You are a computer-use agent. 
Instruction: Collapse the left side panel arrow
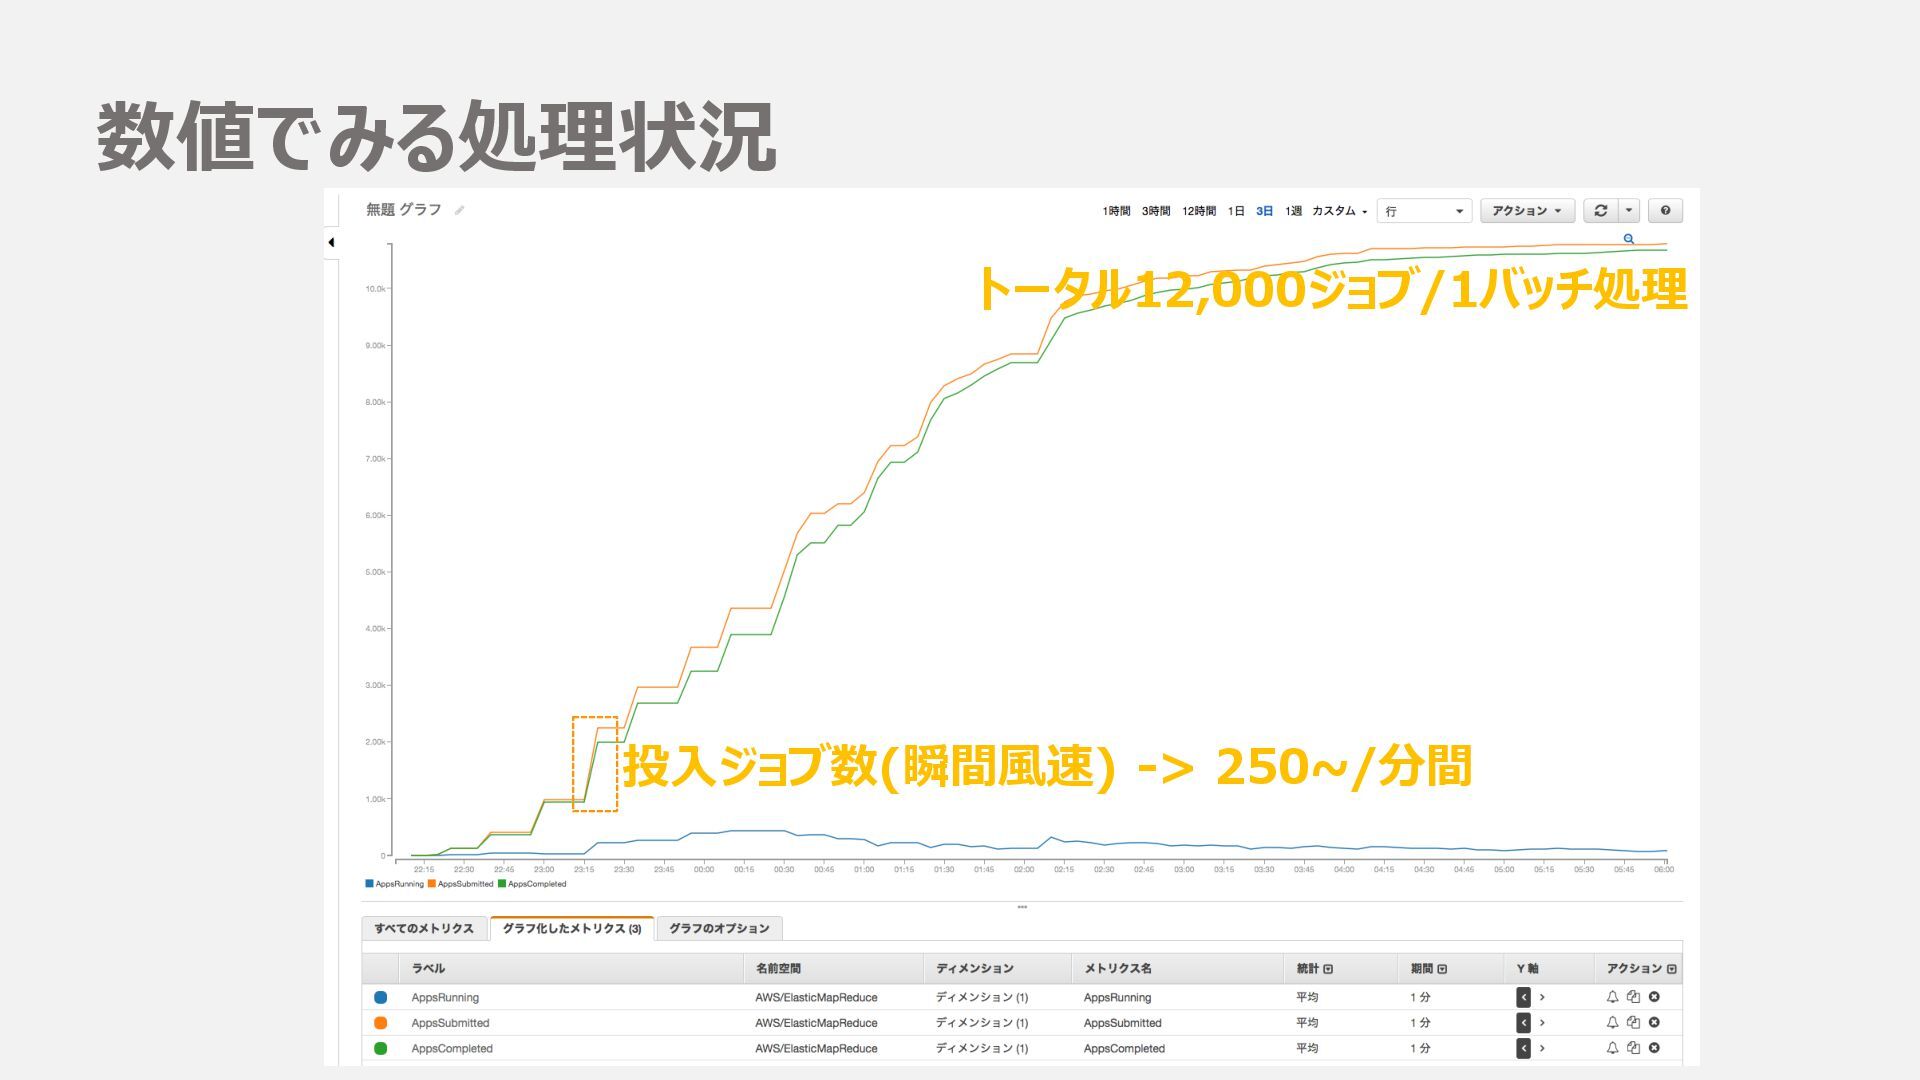pyautogui.click(x=331, y=242)
